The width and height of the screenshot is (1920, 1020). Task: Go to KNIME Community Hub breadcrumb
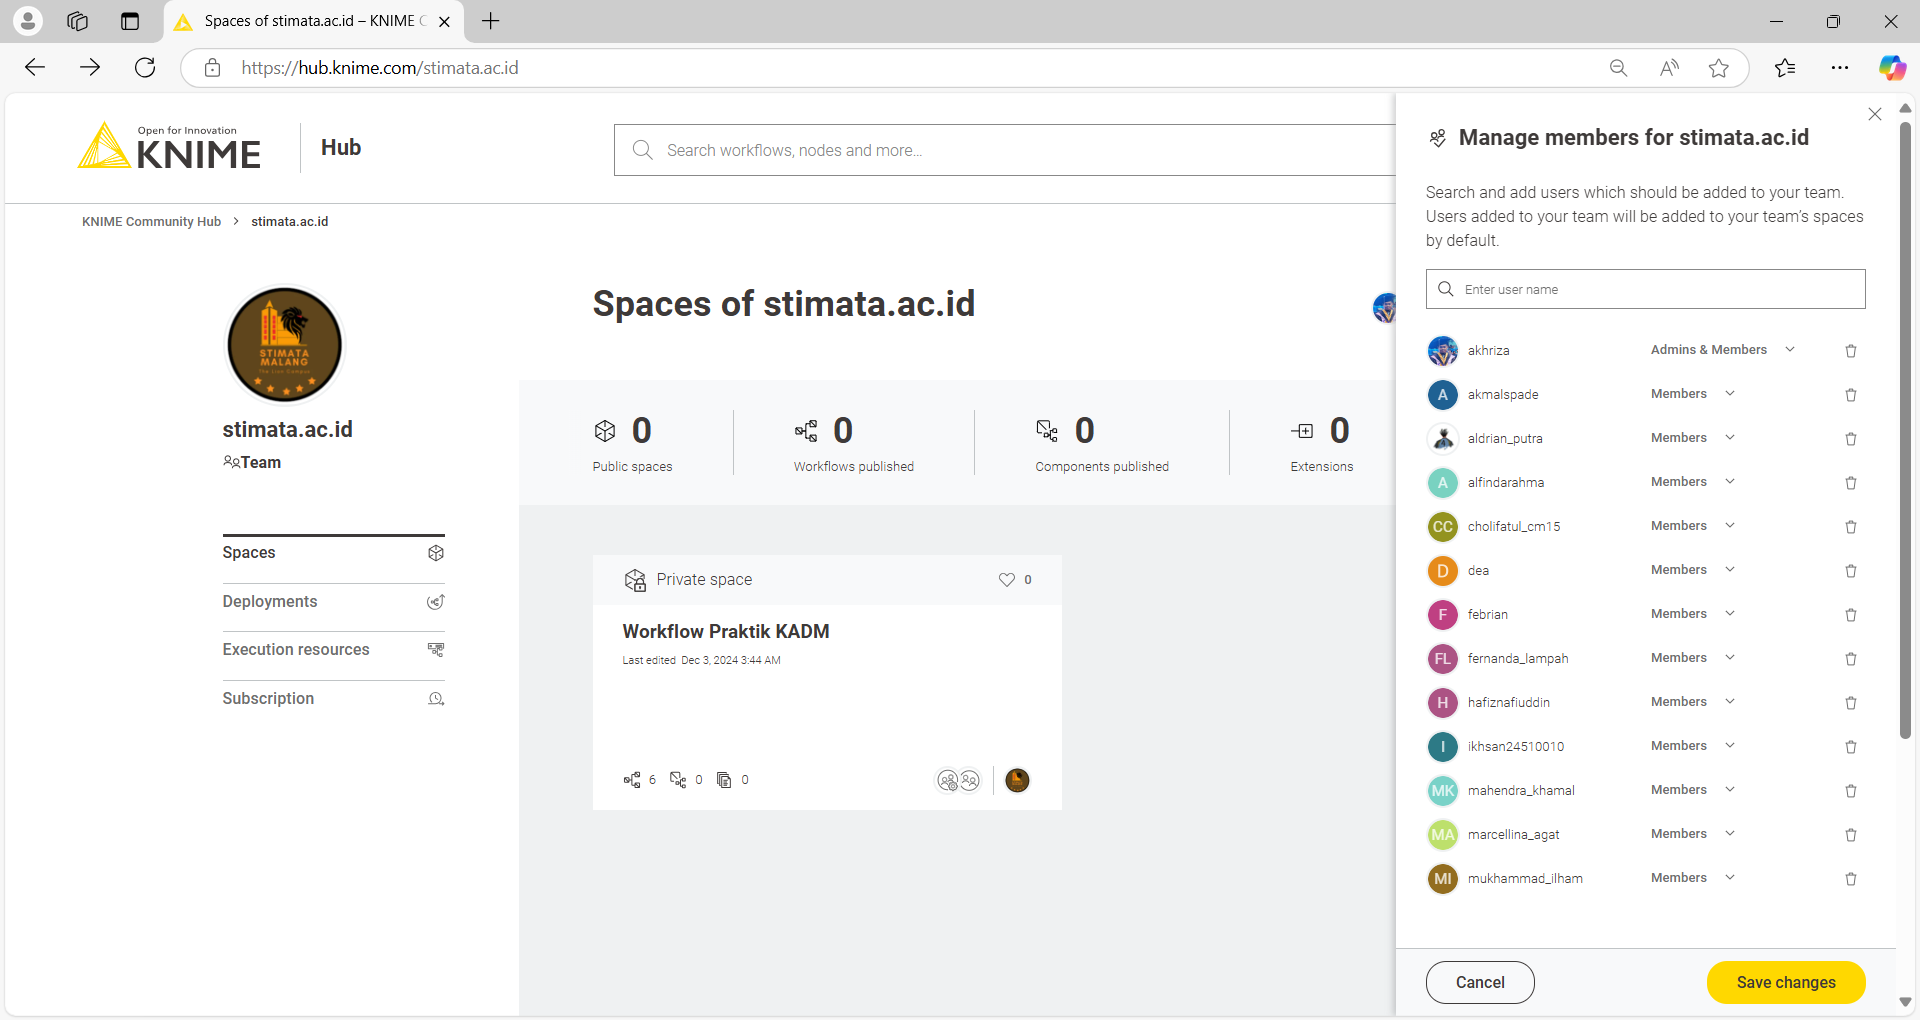pyautogui.click(x=151, y=222)
